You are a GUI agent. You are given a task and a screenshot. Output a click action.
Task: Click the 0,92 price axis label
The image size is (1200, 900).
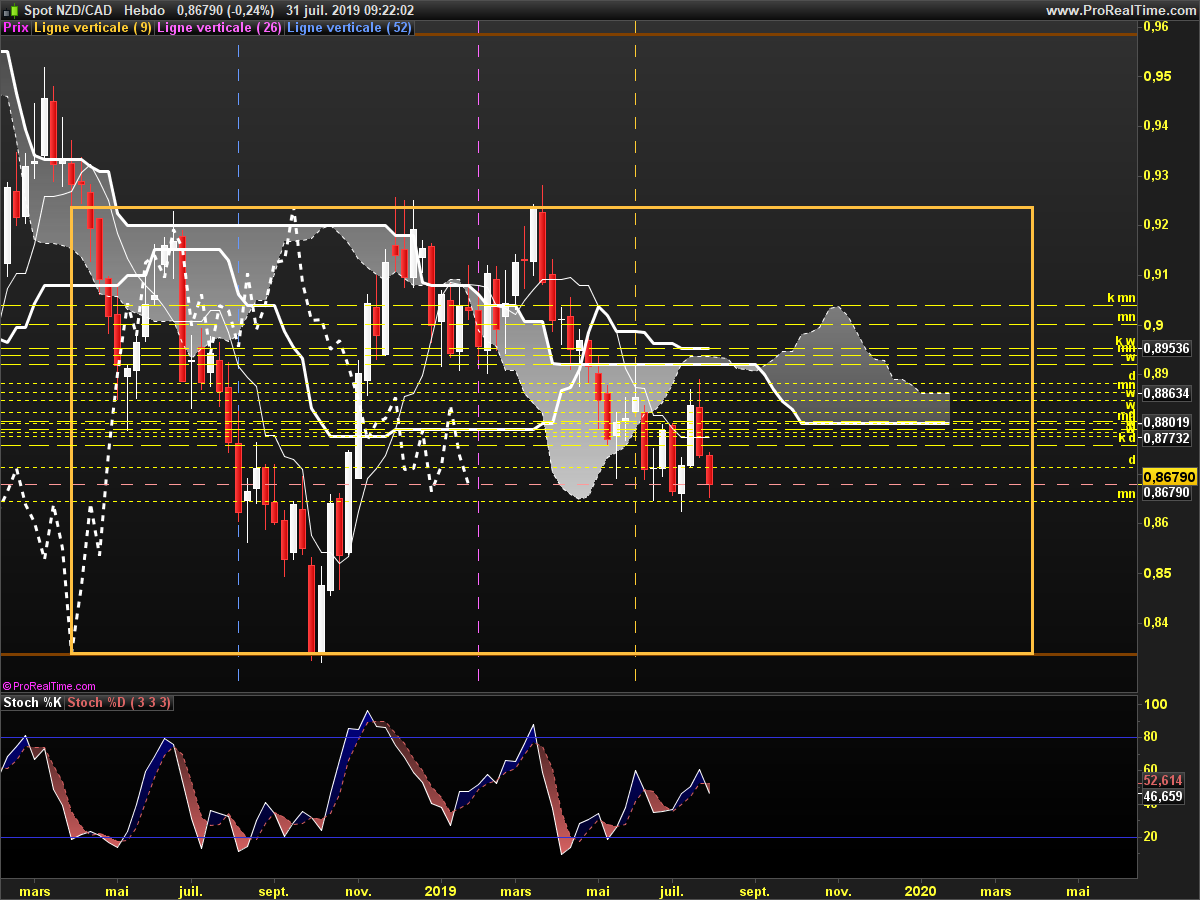point(1155,224)
